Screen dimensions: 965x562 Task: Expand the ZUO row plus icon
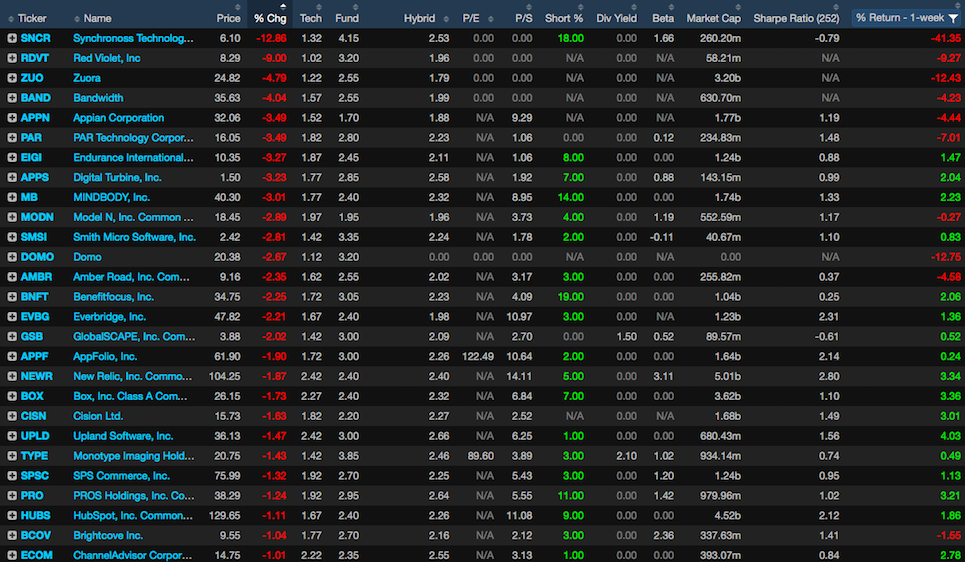[x=12, y=78]
